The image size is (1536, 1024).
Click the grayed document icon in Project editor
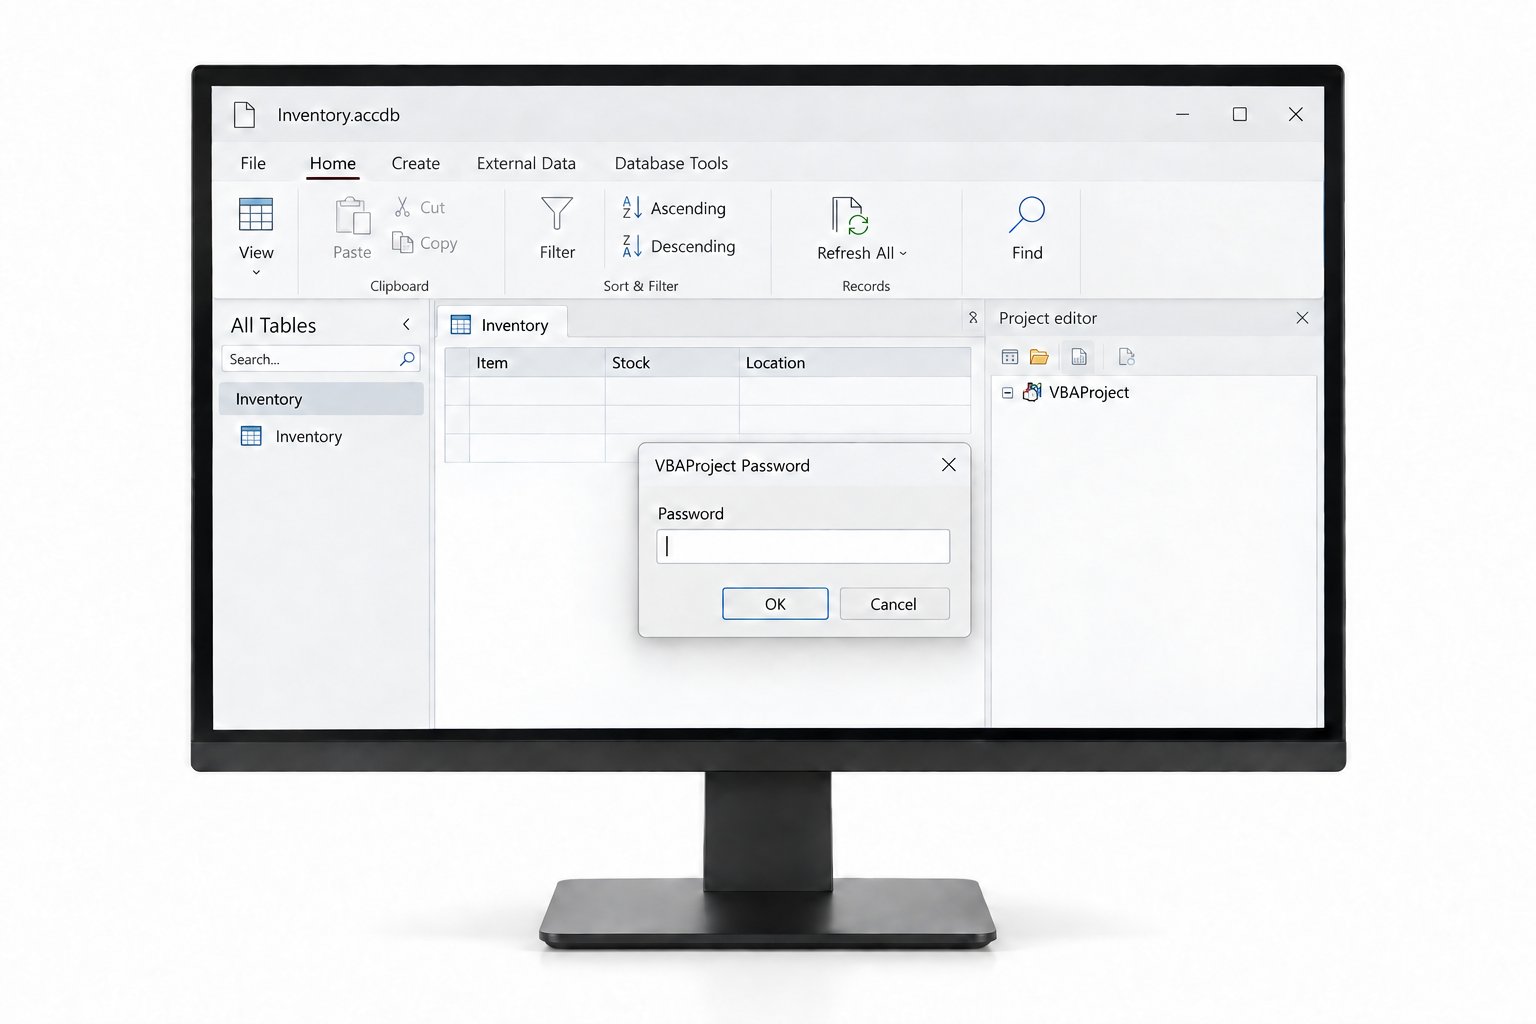coord(1127,357)
